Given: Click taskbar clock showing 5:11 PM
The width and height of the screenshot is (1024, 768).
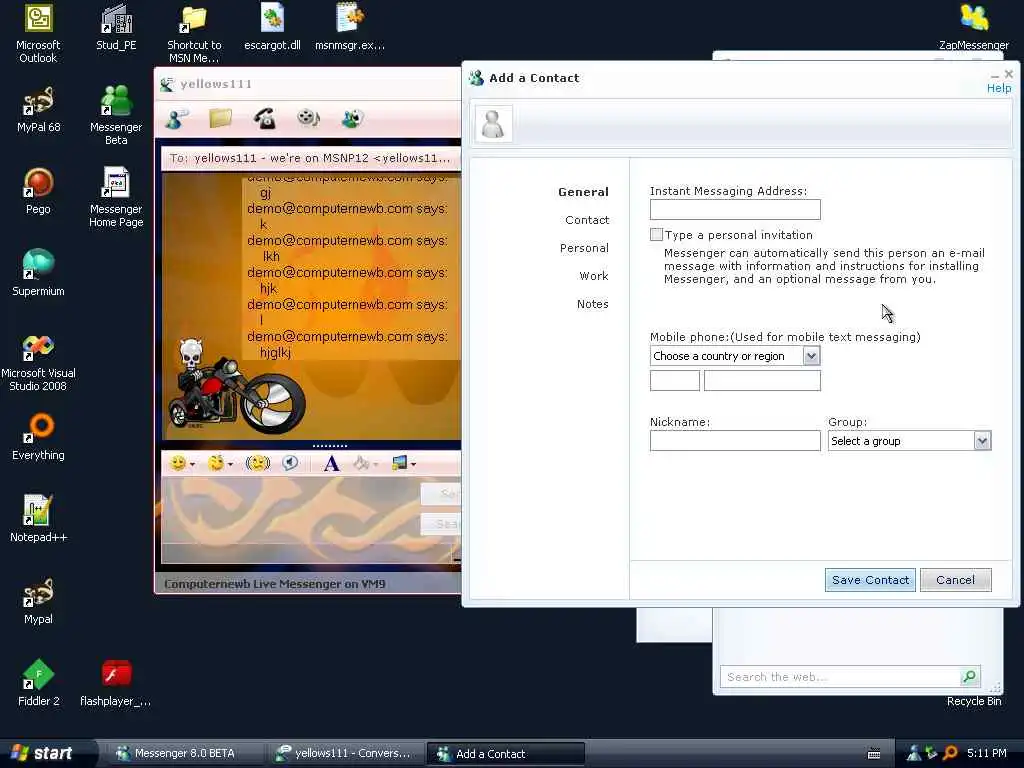Looking at the screenshot, I should [987, 753].
